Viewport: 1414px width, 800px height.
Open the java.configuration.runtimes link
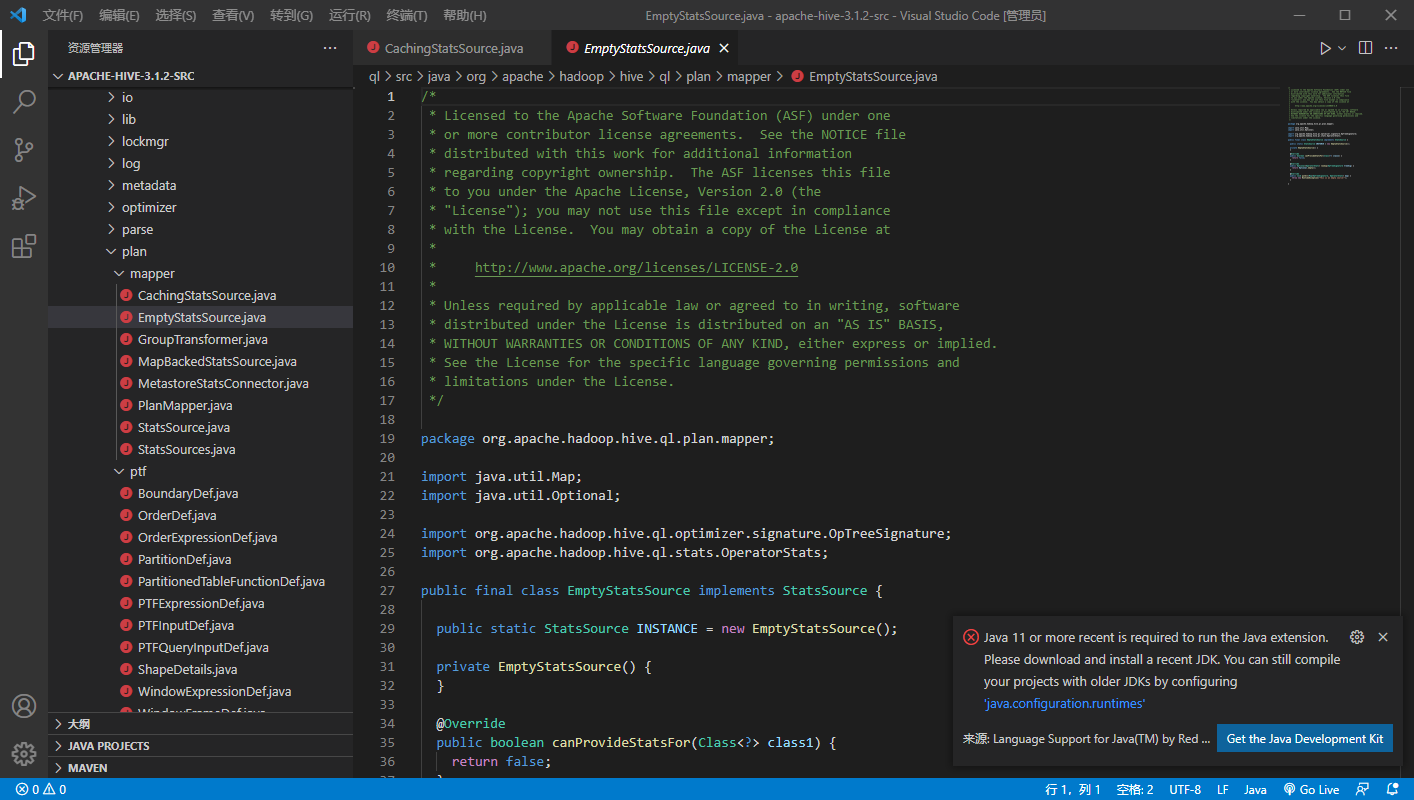tap(1065, 703)
